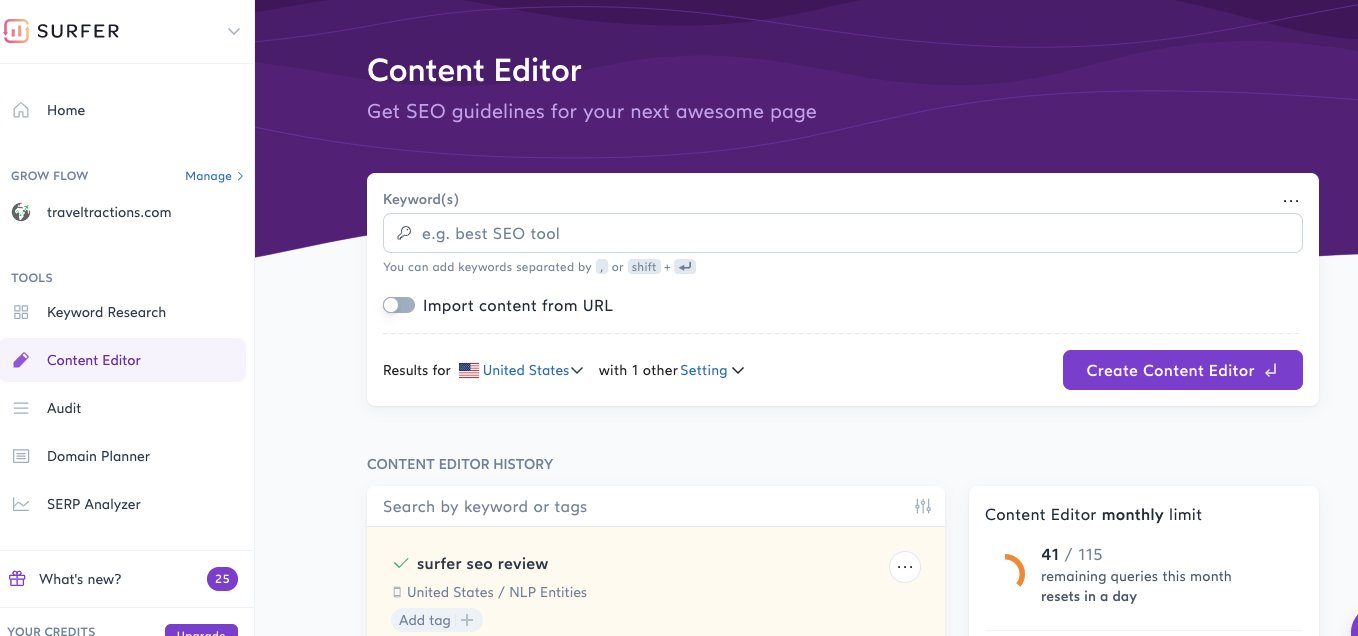Open the Keyword Research grid icon

click(x=21, y=312)
